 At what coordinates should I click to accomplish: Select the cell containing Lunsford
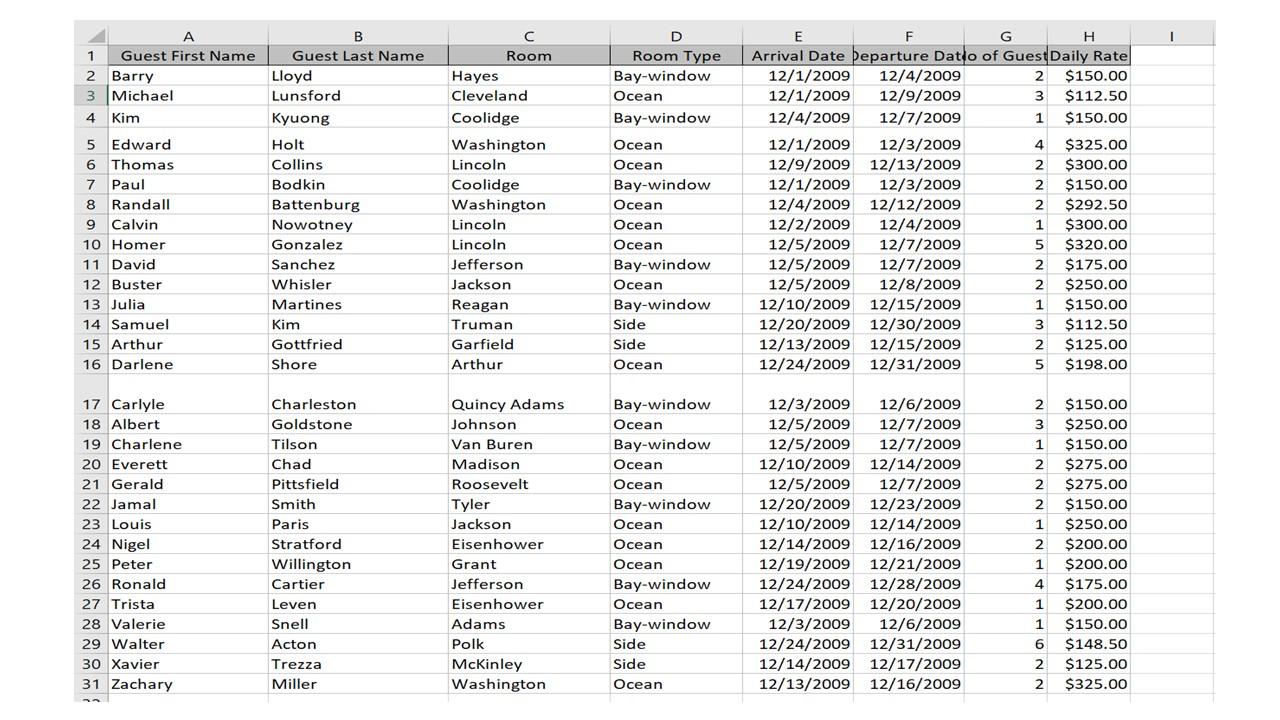click(x=358, y=95)
